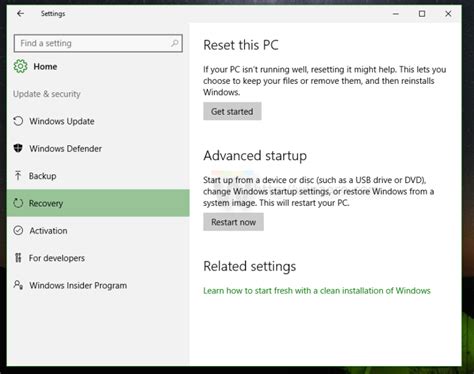This screenshot has height=374, width=474.
Task: Click the Advanced startup heading
Action: pos(255,156)
